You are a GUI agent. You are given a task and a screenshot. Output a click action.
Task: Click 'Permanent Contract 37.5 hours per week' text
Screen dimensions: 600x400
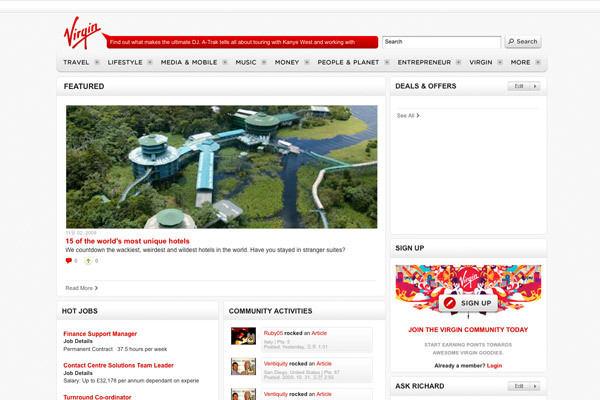pos(115,349)
